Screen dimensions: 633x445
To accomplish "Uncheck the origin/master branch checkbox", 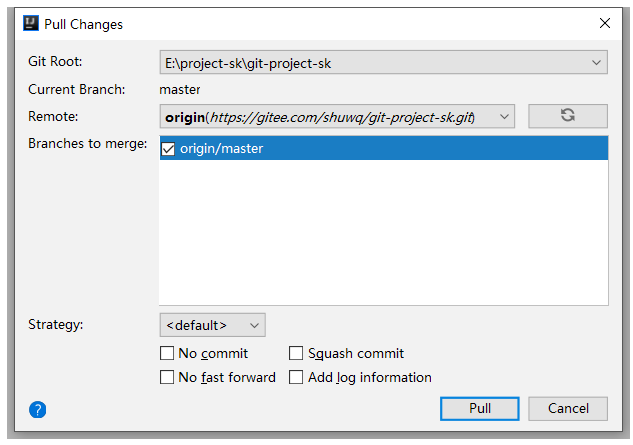I will 168,149.
